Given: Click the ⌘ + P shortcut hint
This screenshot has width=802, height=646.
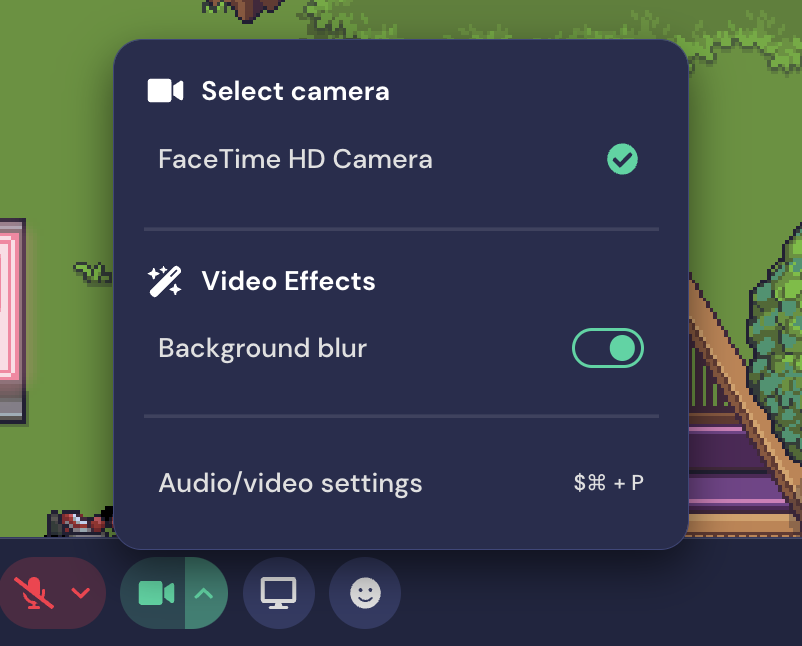Looking at the screenshot, I should tap(609, 482).
